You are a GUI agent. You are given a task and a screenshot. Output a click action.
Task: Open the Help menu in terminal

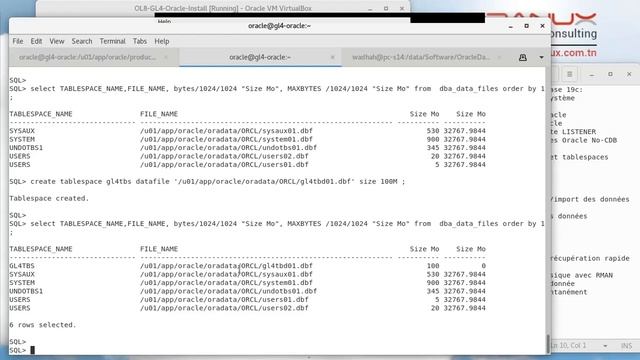pos(162,41)
